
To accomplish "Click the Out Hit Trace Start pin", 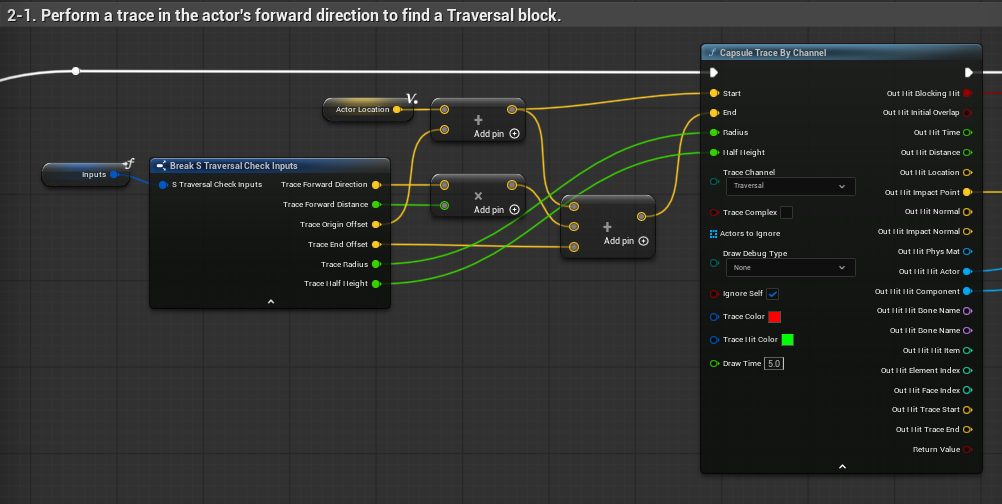I will (x=967, y=409).
